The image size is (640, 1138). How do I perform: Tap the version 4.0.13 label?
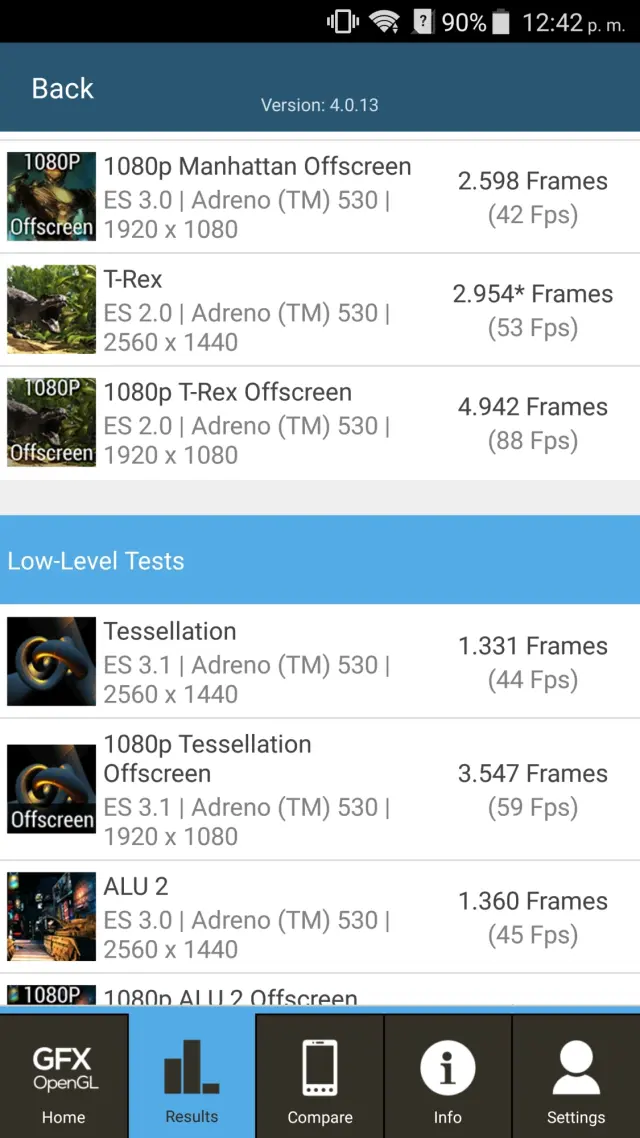[x=319, y=105]
